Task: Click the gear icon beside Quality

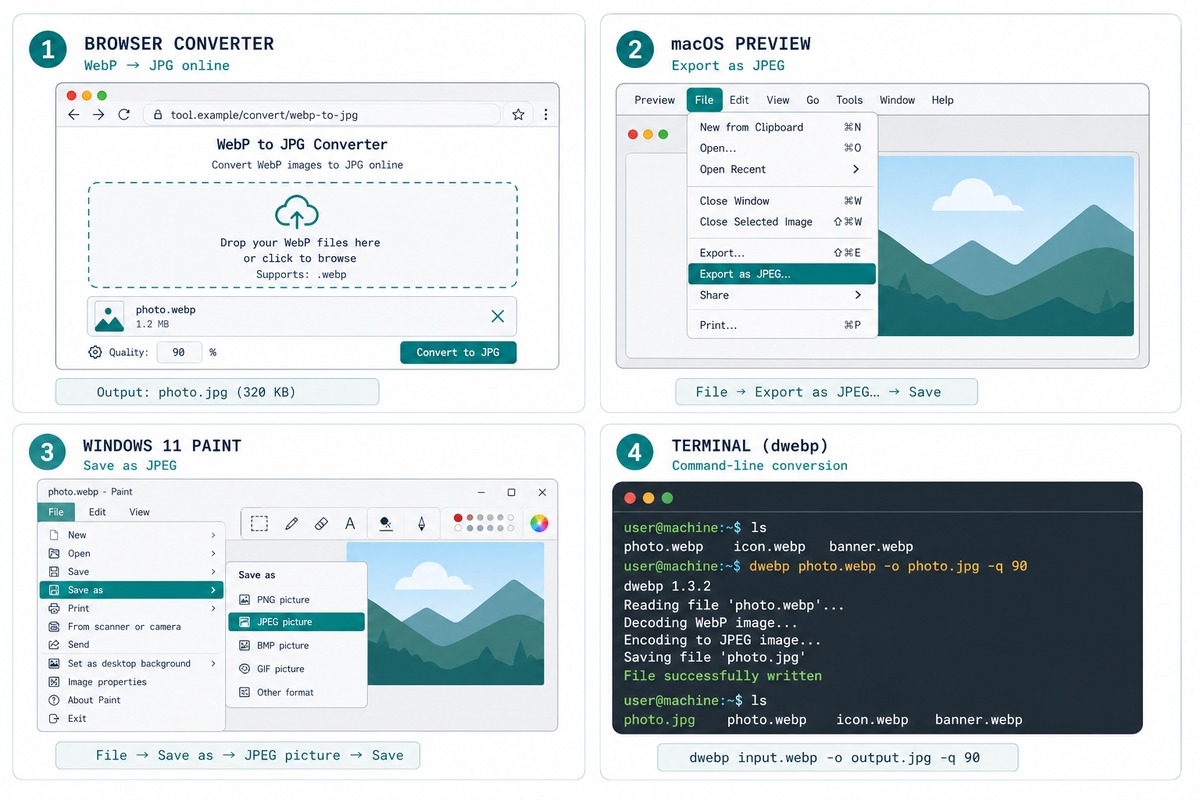Action: 95,352
